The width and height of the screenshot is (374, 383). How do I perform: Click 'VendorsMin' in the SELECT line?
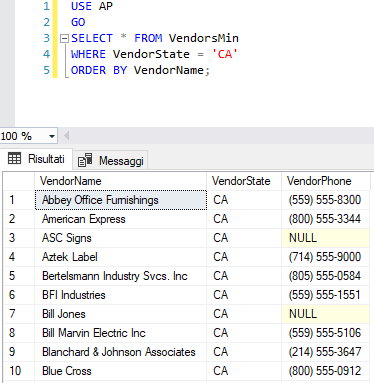(x=204, y=38)
